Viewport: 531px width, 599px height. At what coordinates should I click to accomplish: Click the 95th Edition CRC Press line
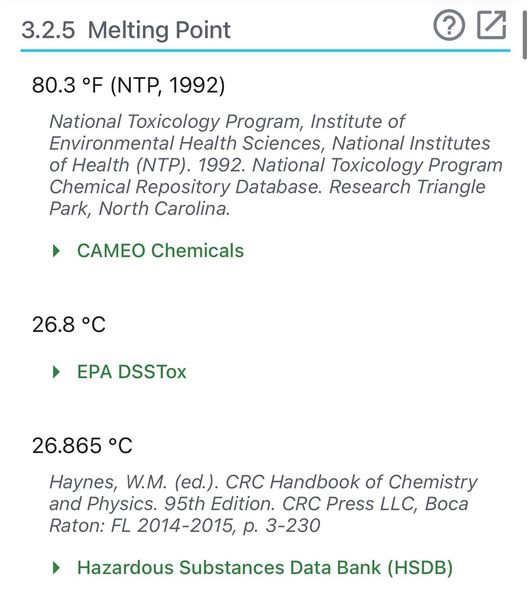click(x=259, y=503)
